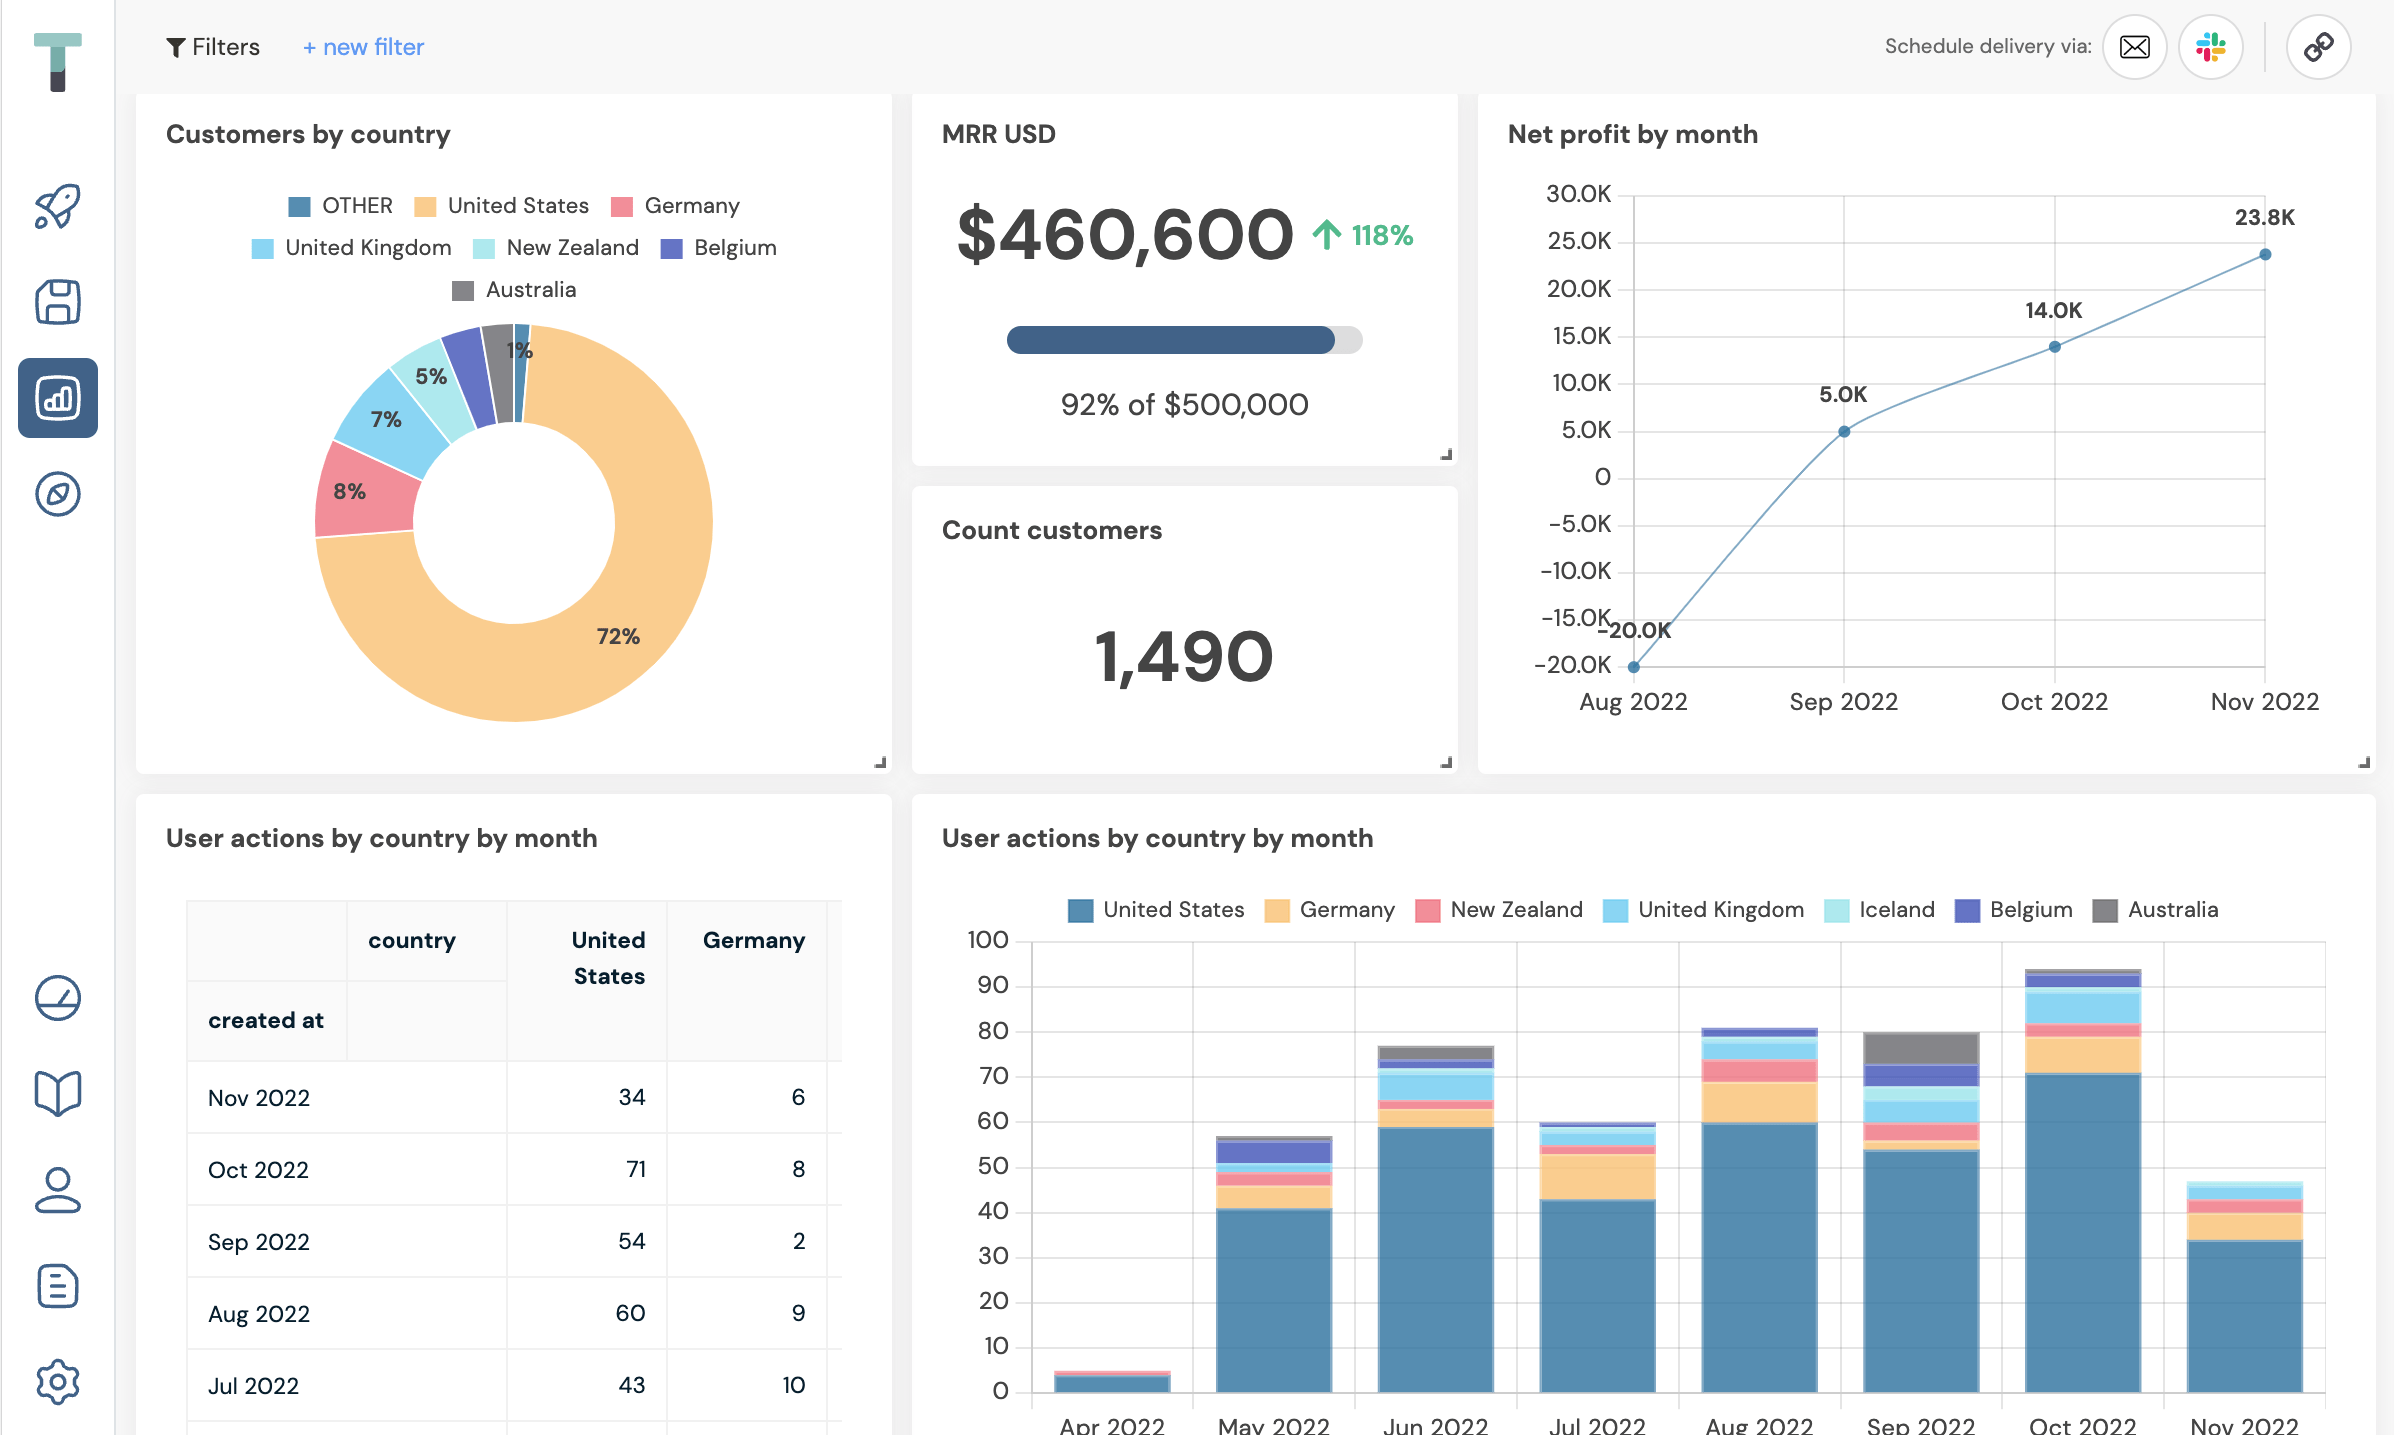Screen dimensions: 2394x1435
Task: Open the rocket launch sidebar icon
Action: pos(57,207)
